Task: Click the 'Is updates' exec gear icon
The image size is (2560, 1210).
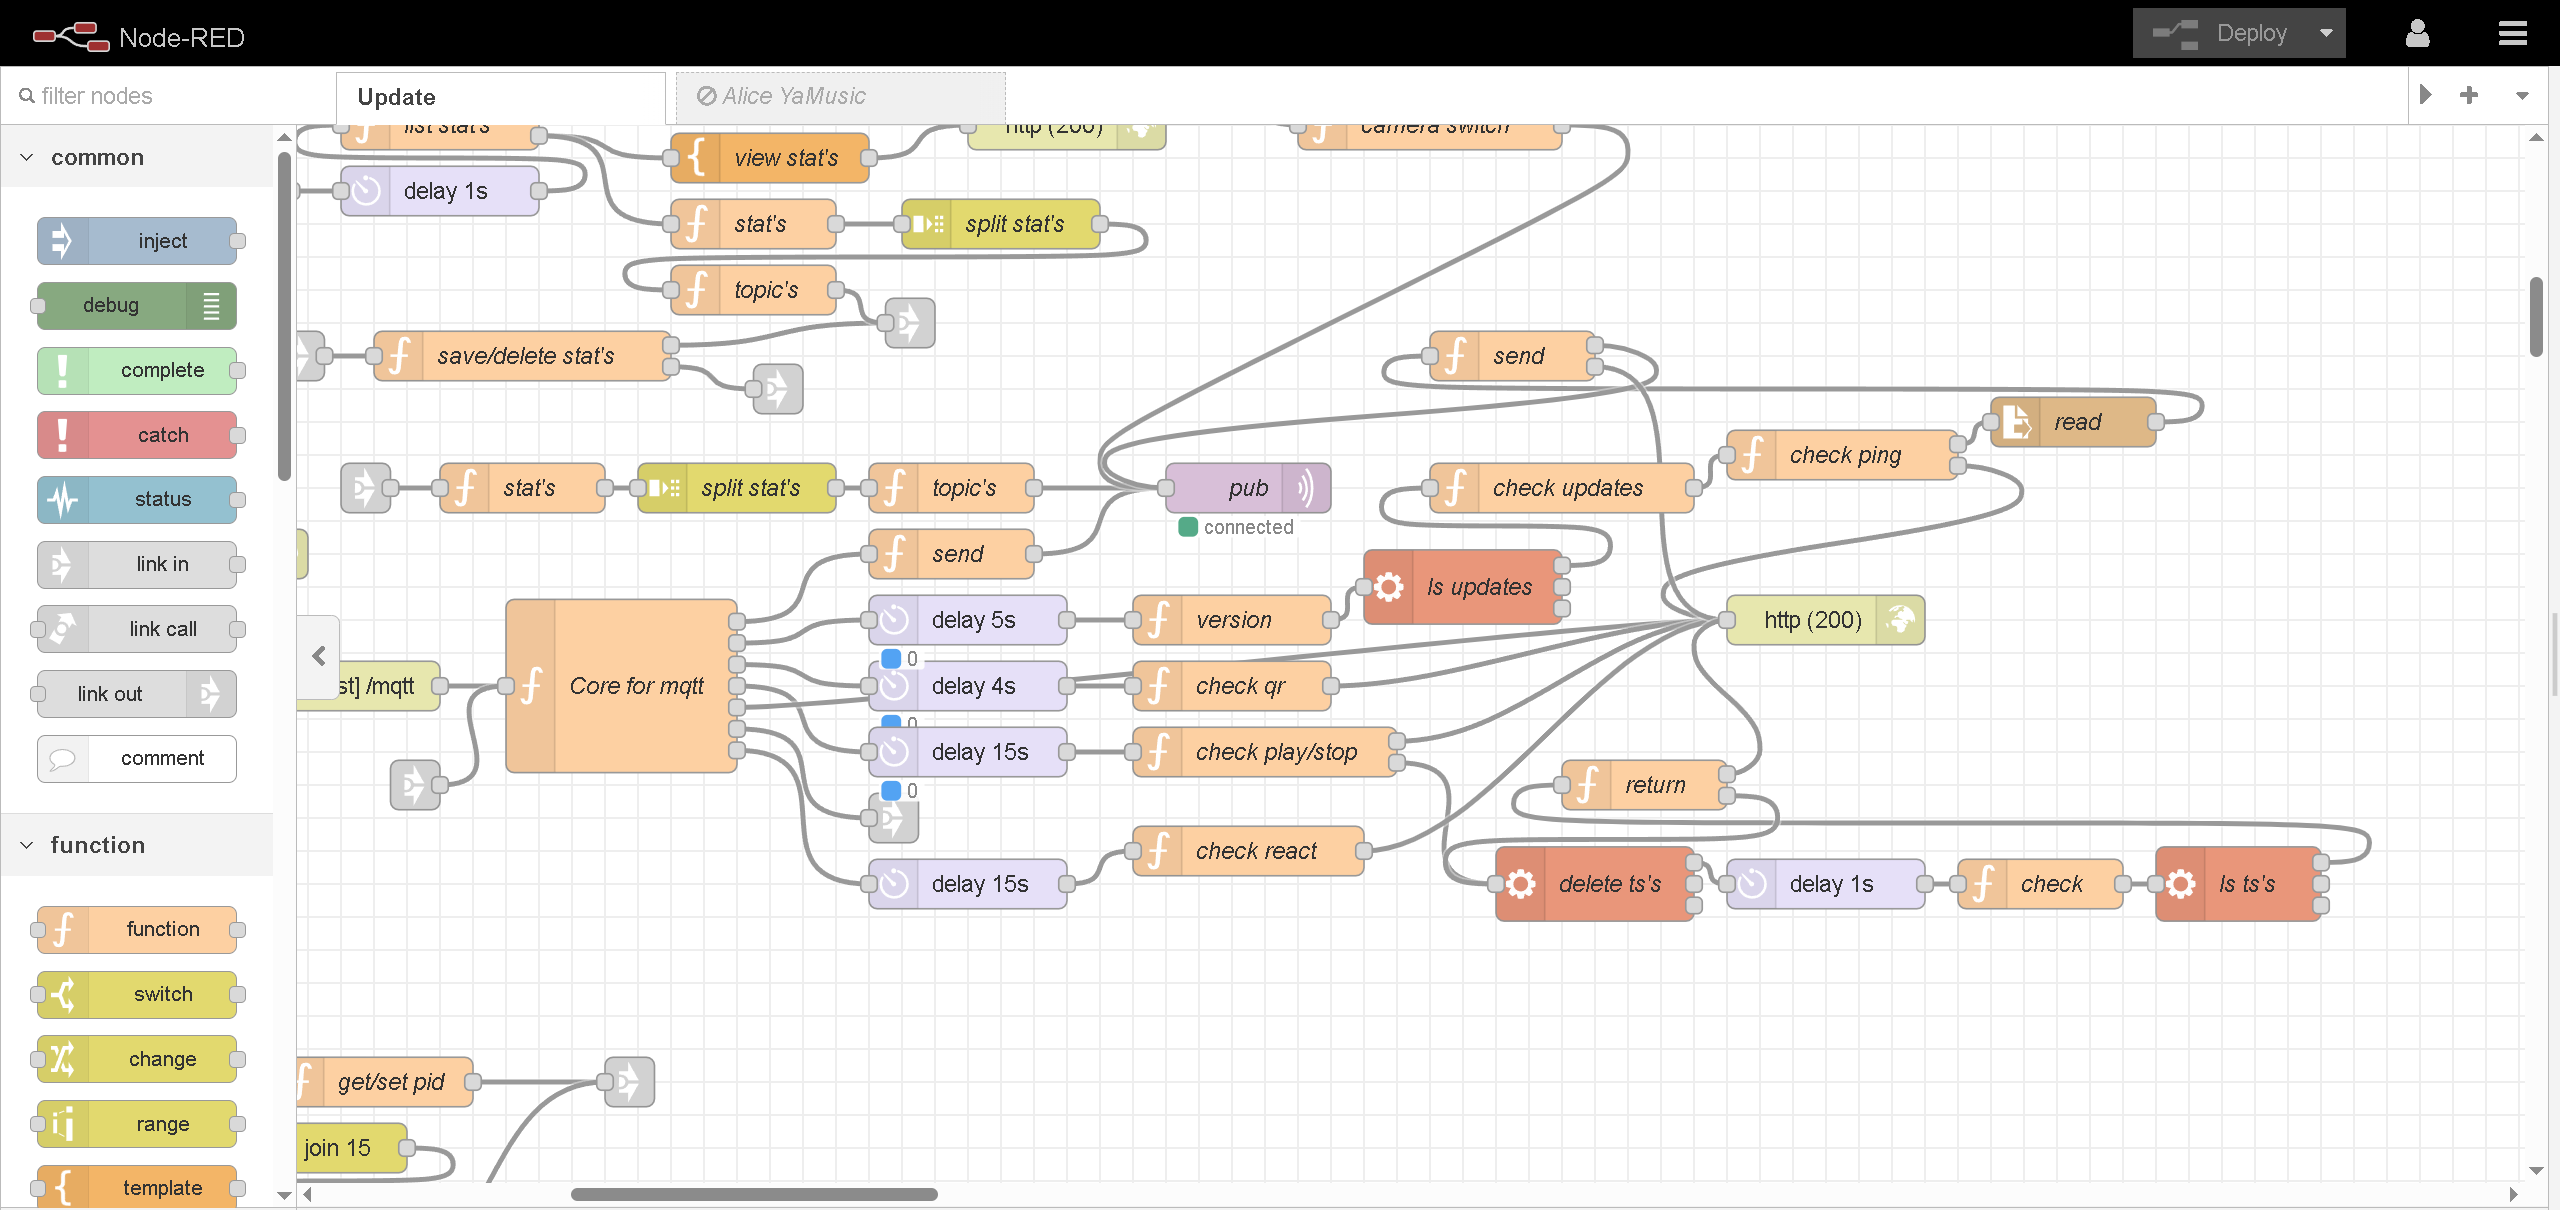Action: coord(1388,587)
